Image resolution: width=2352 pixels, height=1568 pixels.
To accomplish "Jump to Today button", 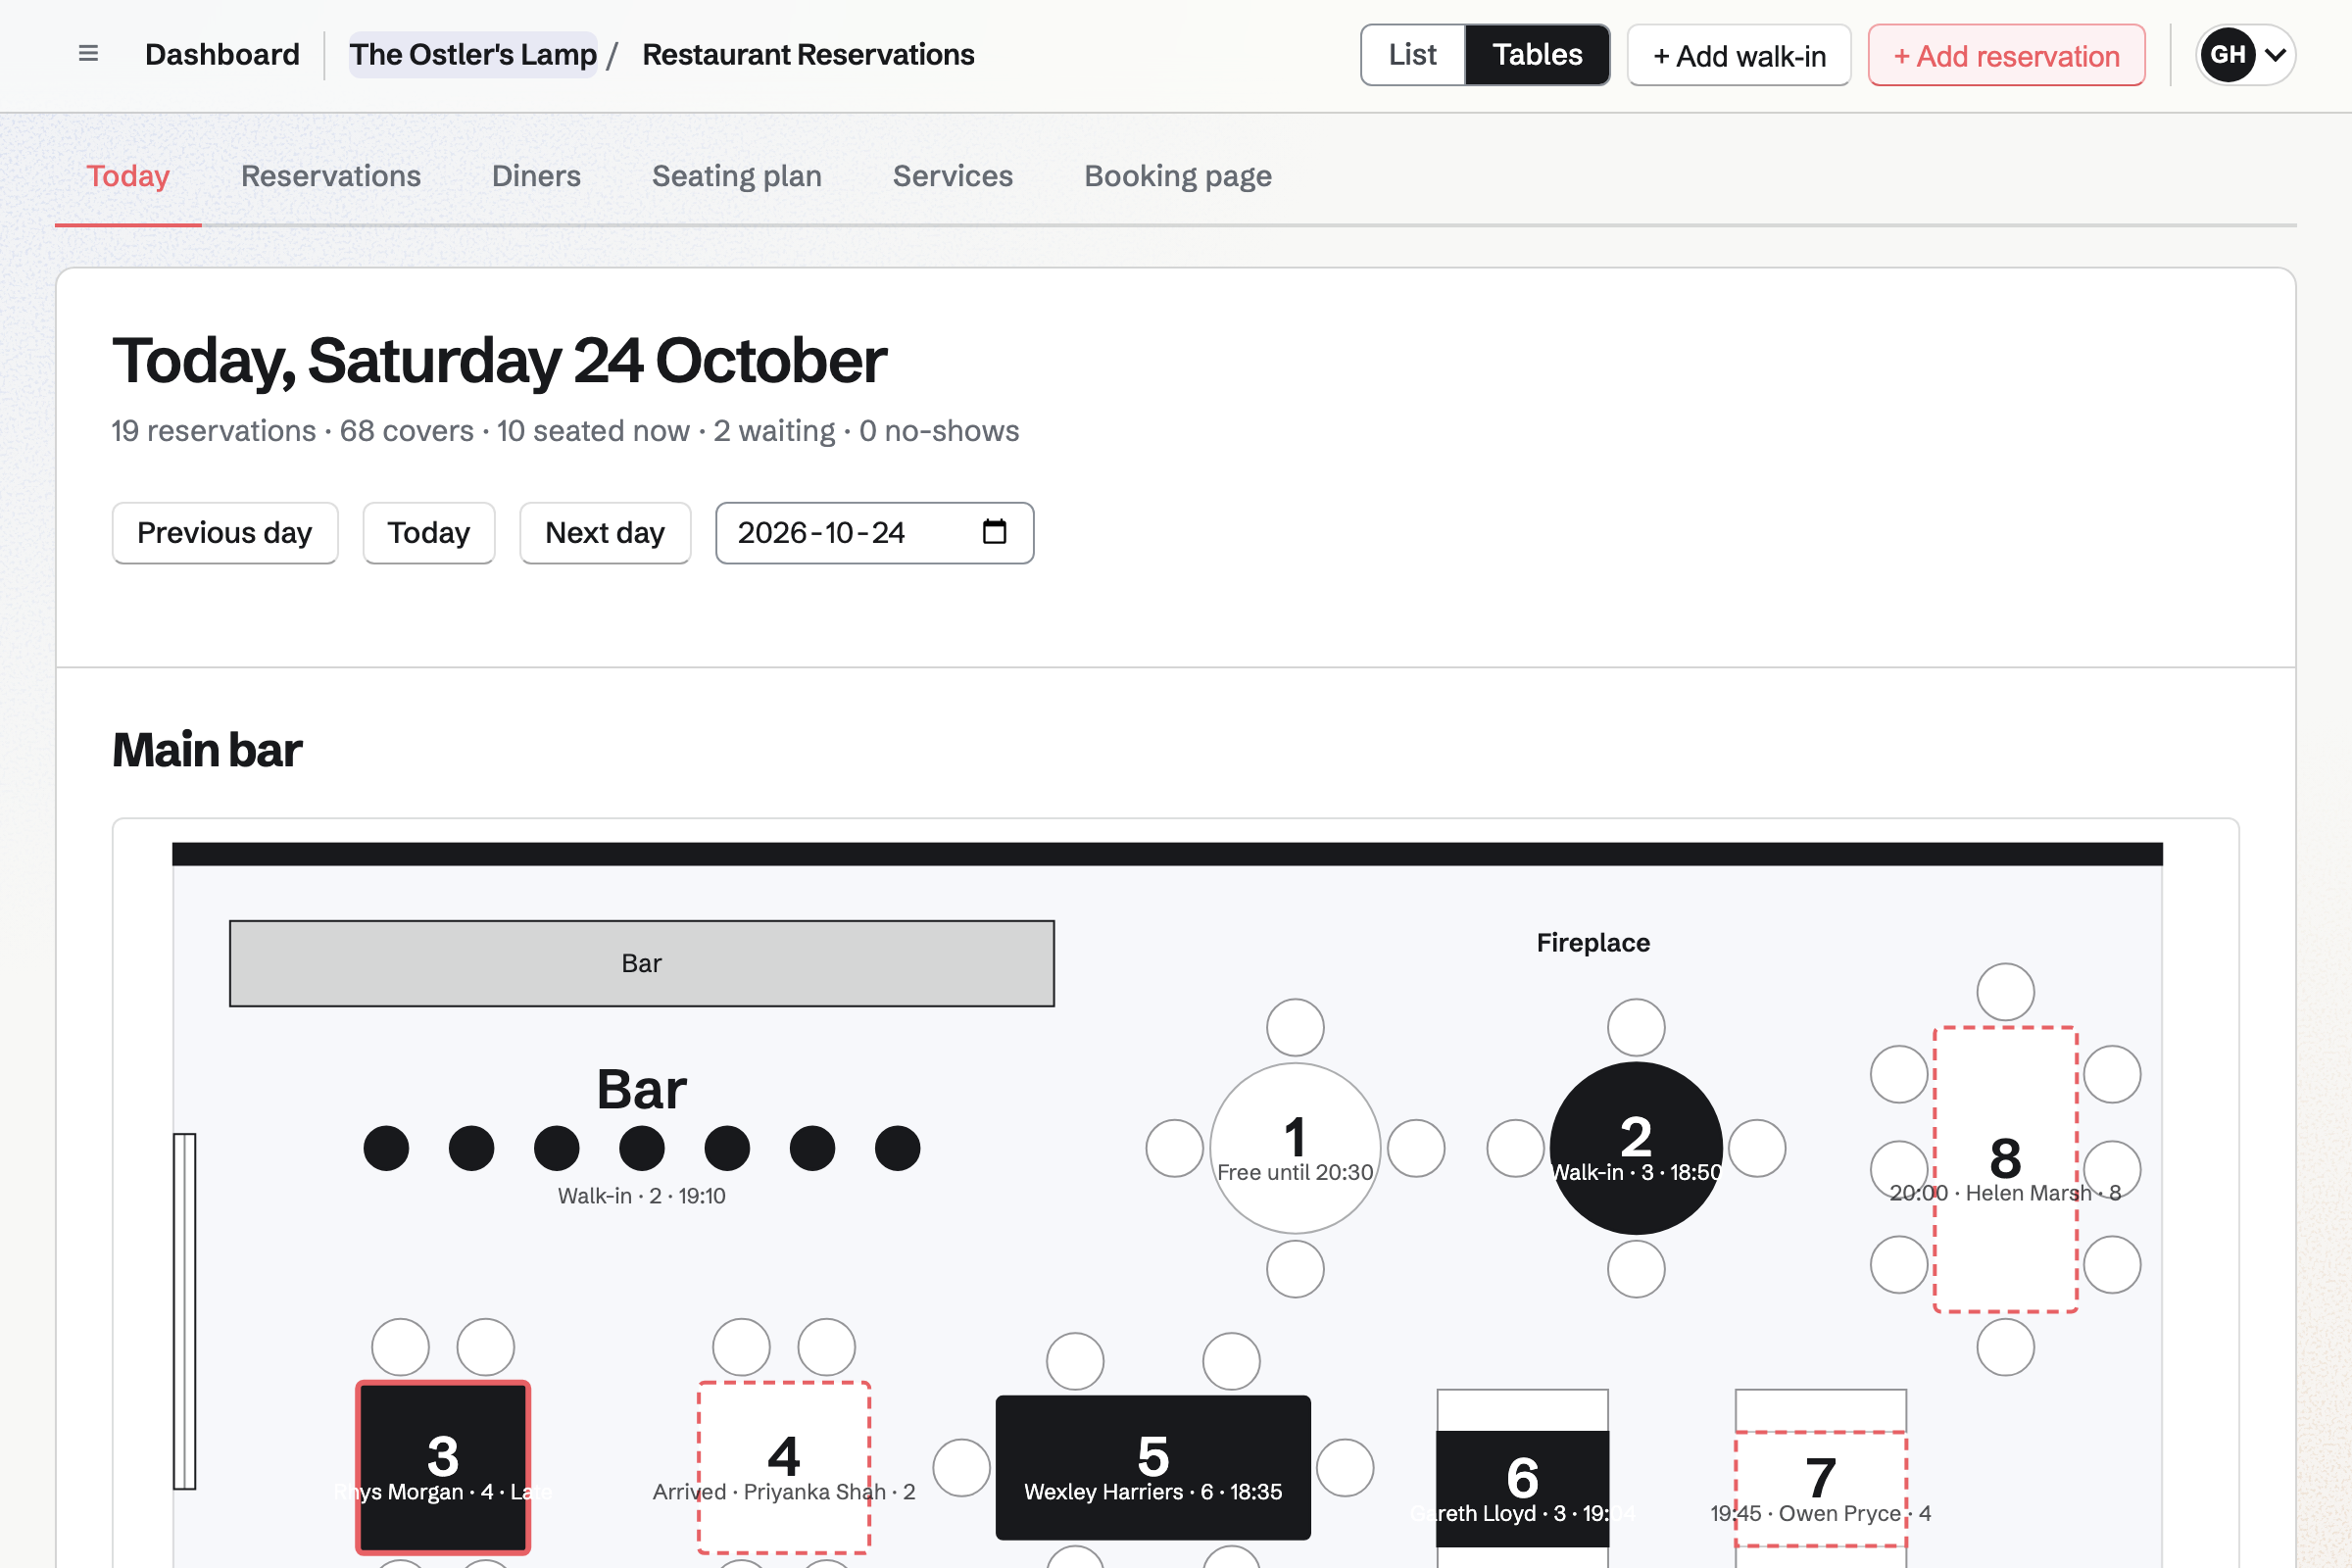I will (429, 533).
